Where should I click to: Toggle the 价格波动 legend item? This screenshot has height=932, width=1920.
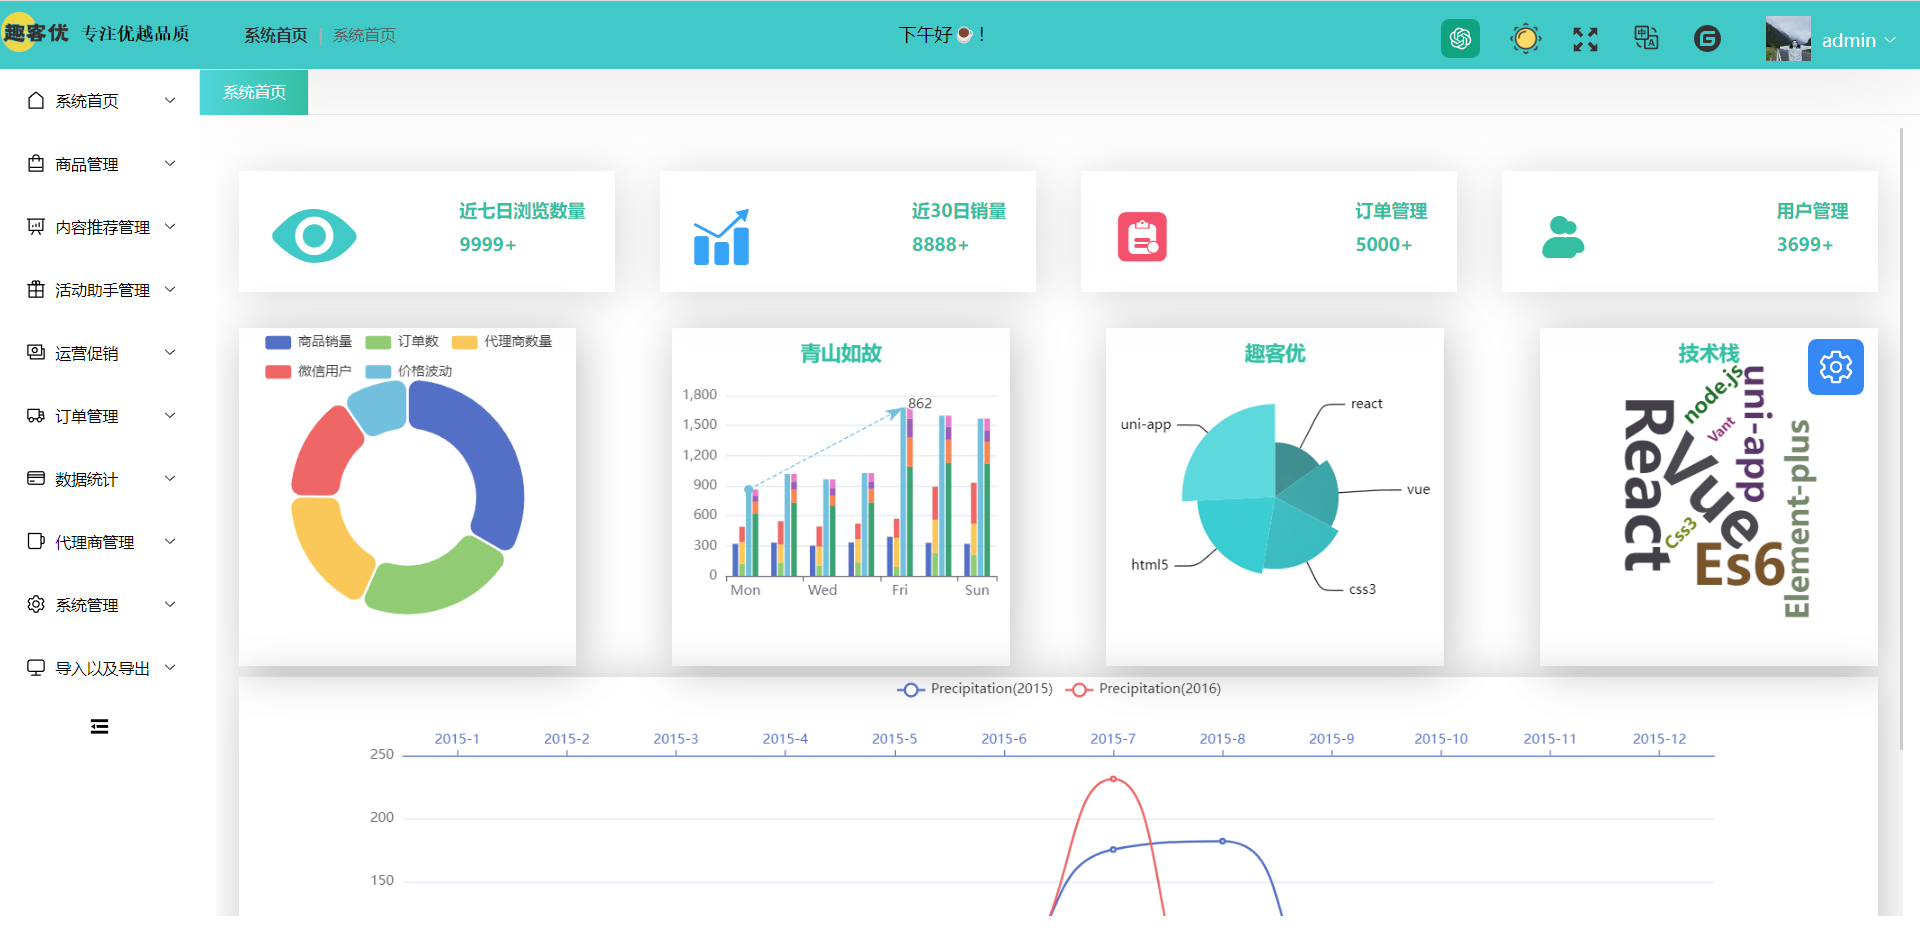point(408,371)
